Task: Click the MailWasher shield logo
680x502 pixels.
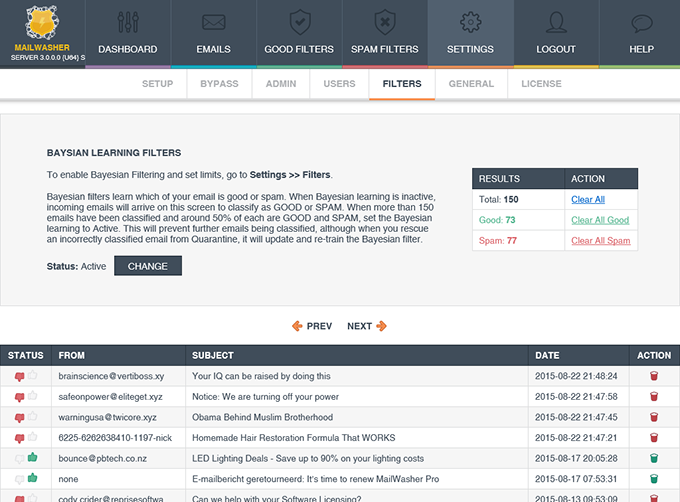Action: pos(42,22)
